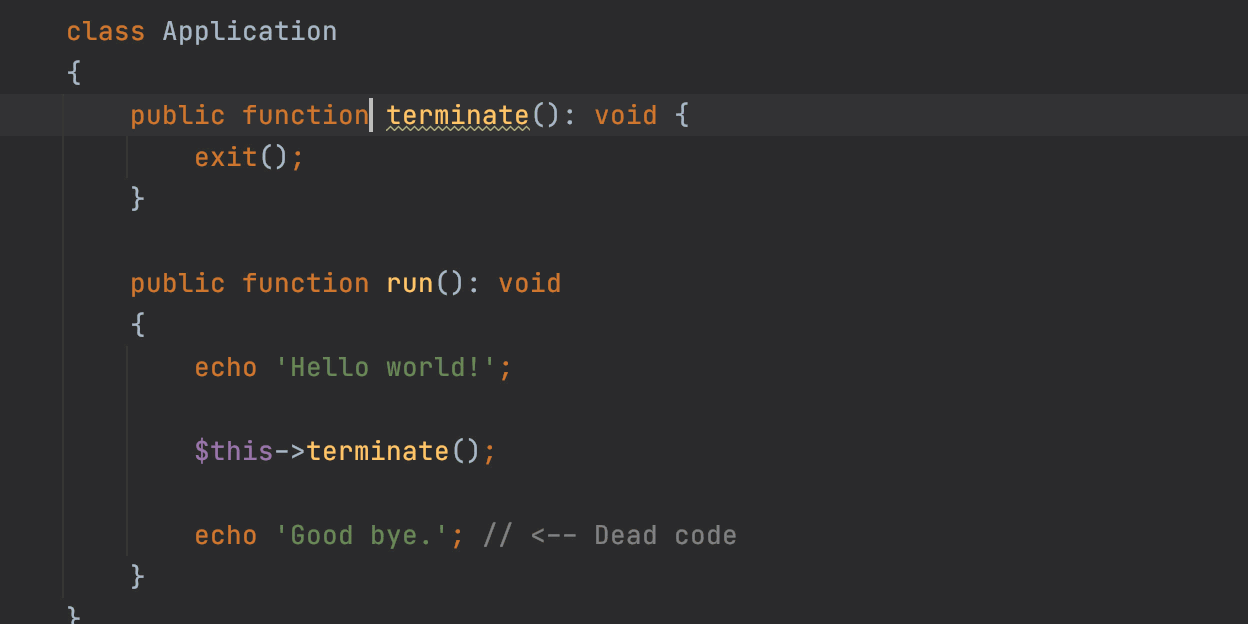
Task: Click the $this variable
Action: coord(233,452)
